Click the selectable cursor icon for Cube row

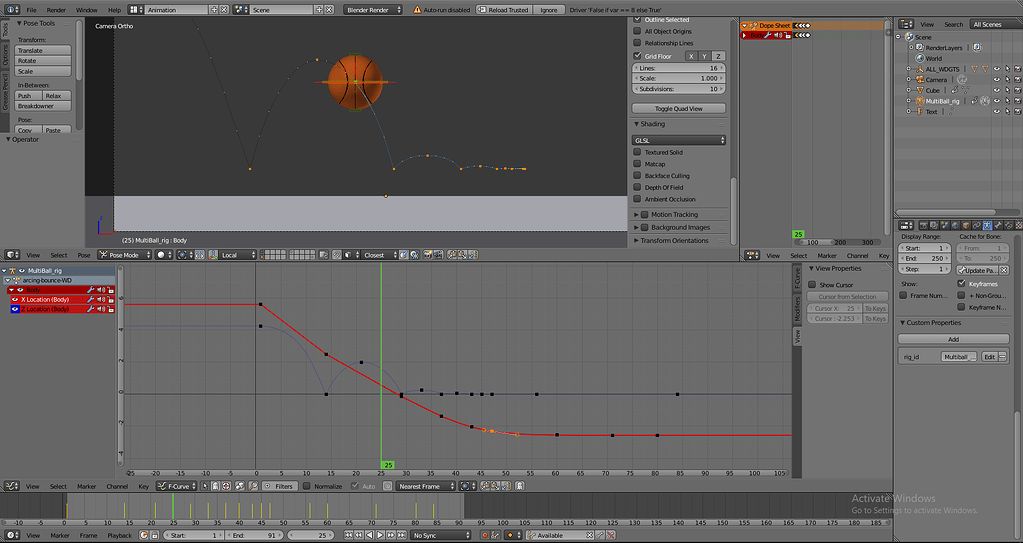1007,90
